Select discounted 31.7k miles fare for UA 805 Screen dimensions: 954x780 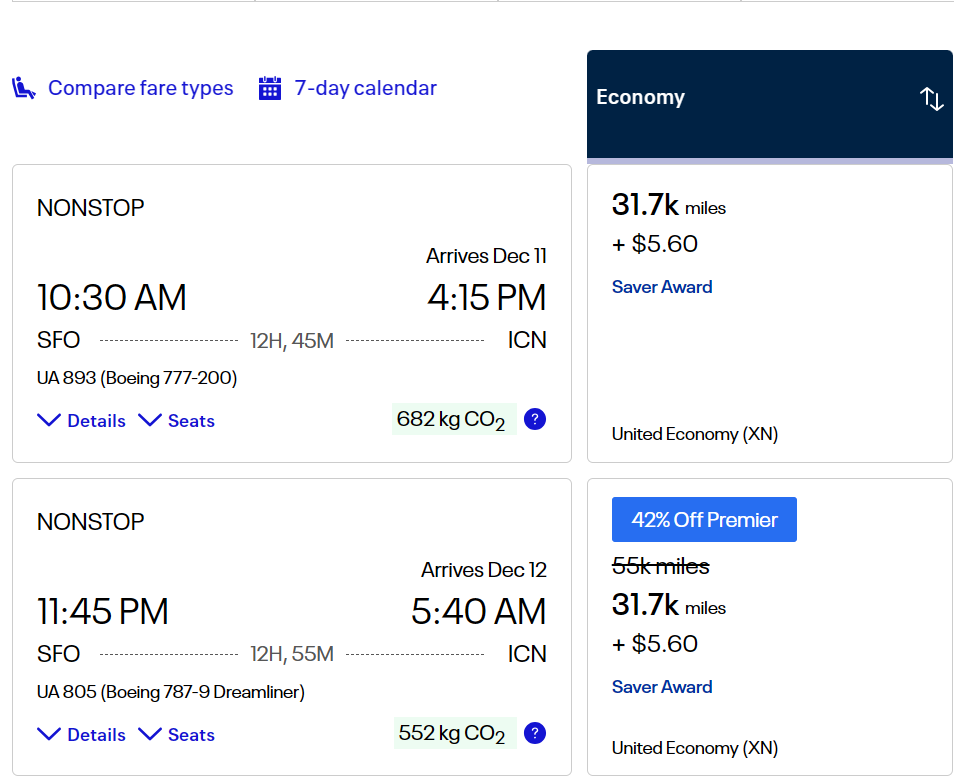[770, 627]
